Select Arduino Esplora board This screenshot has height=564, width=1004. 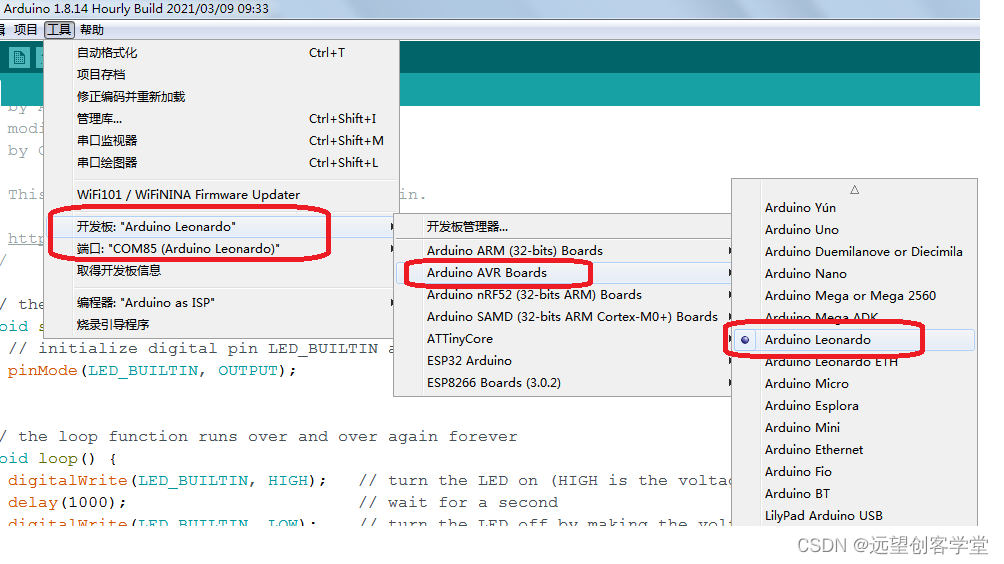[x=854, y=406]
